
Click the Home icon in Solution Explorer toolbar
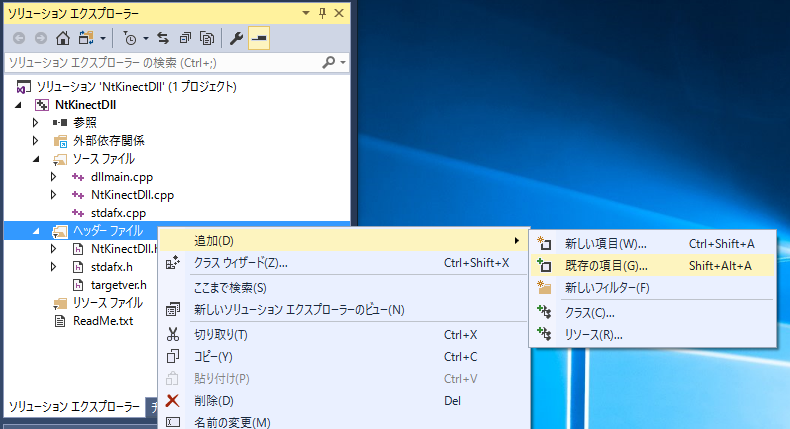pyautogui.click(x=62, y=38)
